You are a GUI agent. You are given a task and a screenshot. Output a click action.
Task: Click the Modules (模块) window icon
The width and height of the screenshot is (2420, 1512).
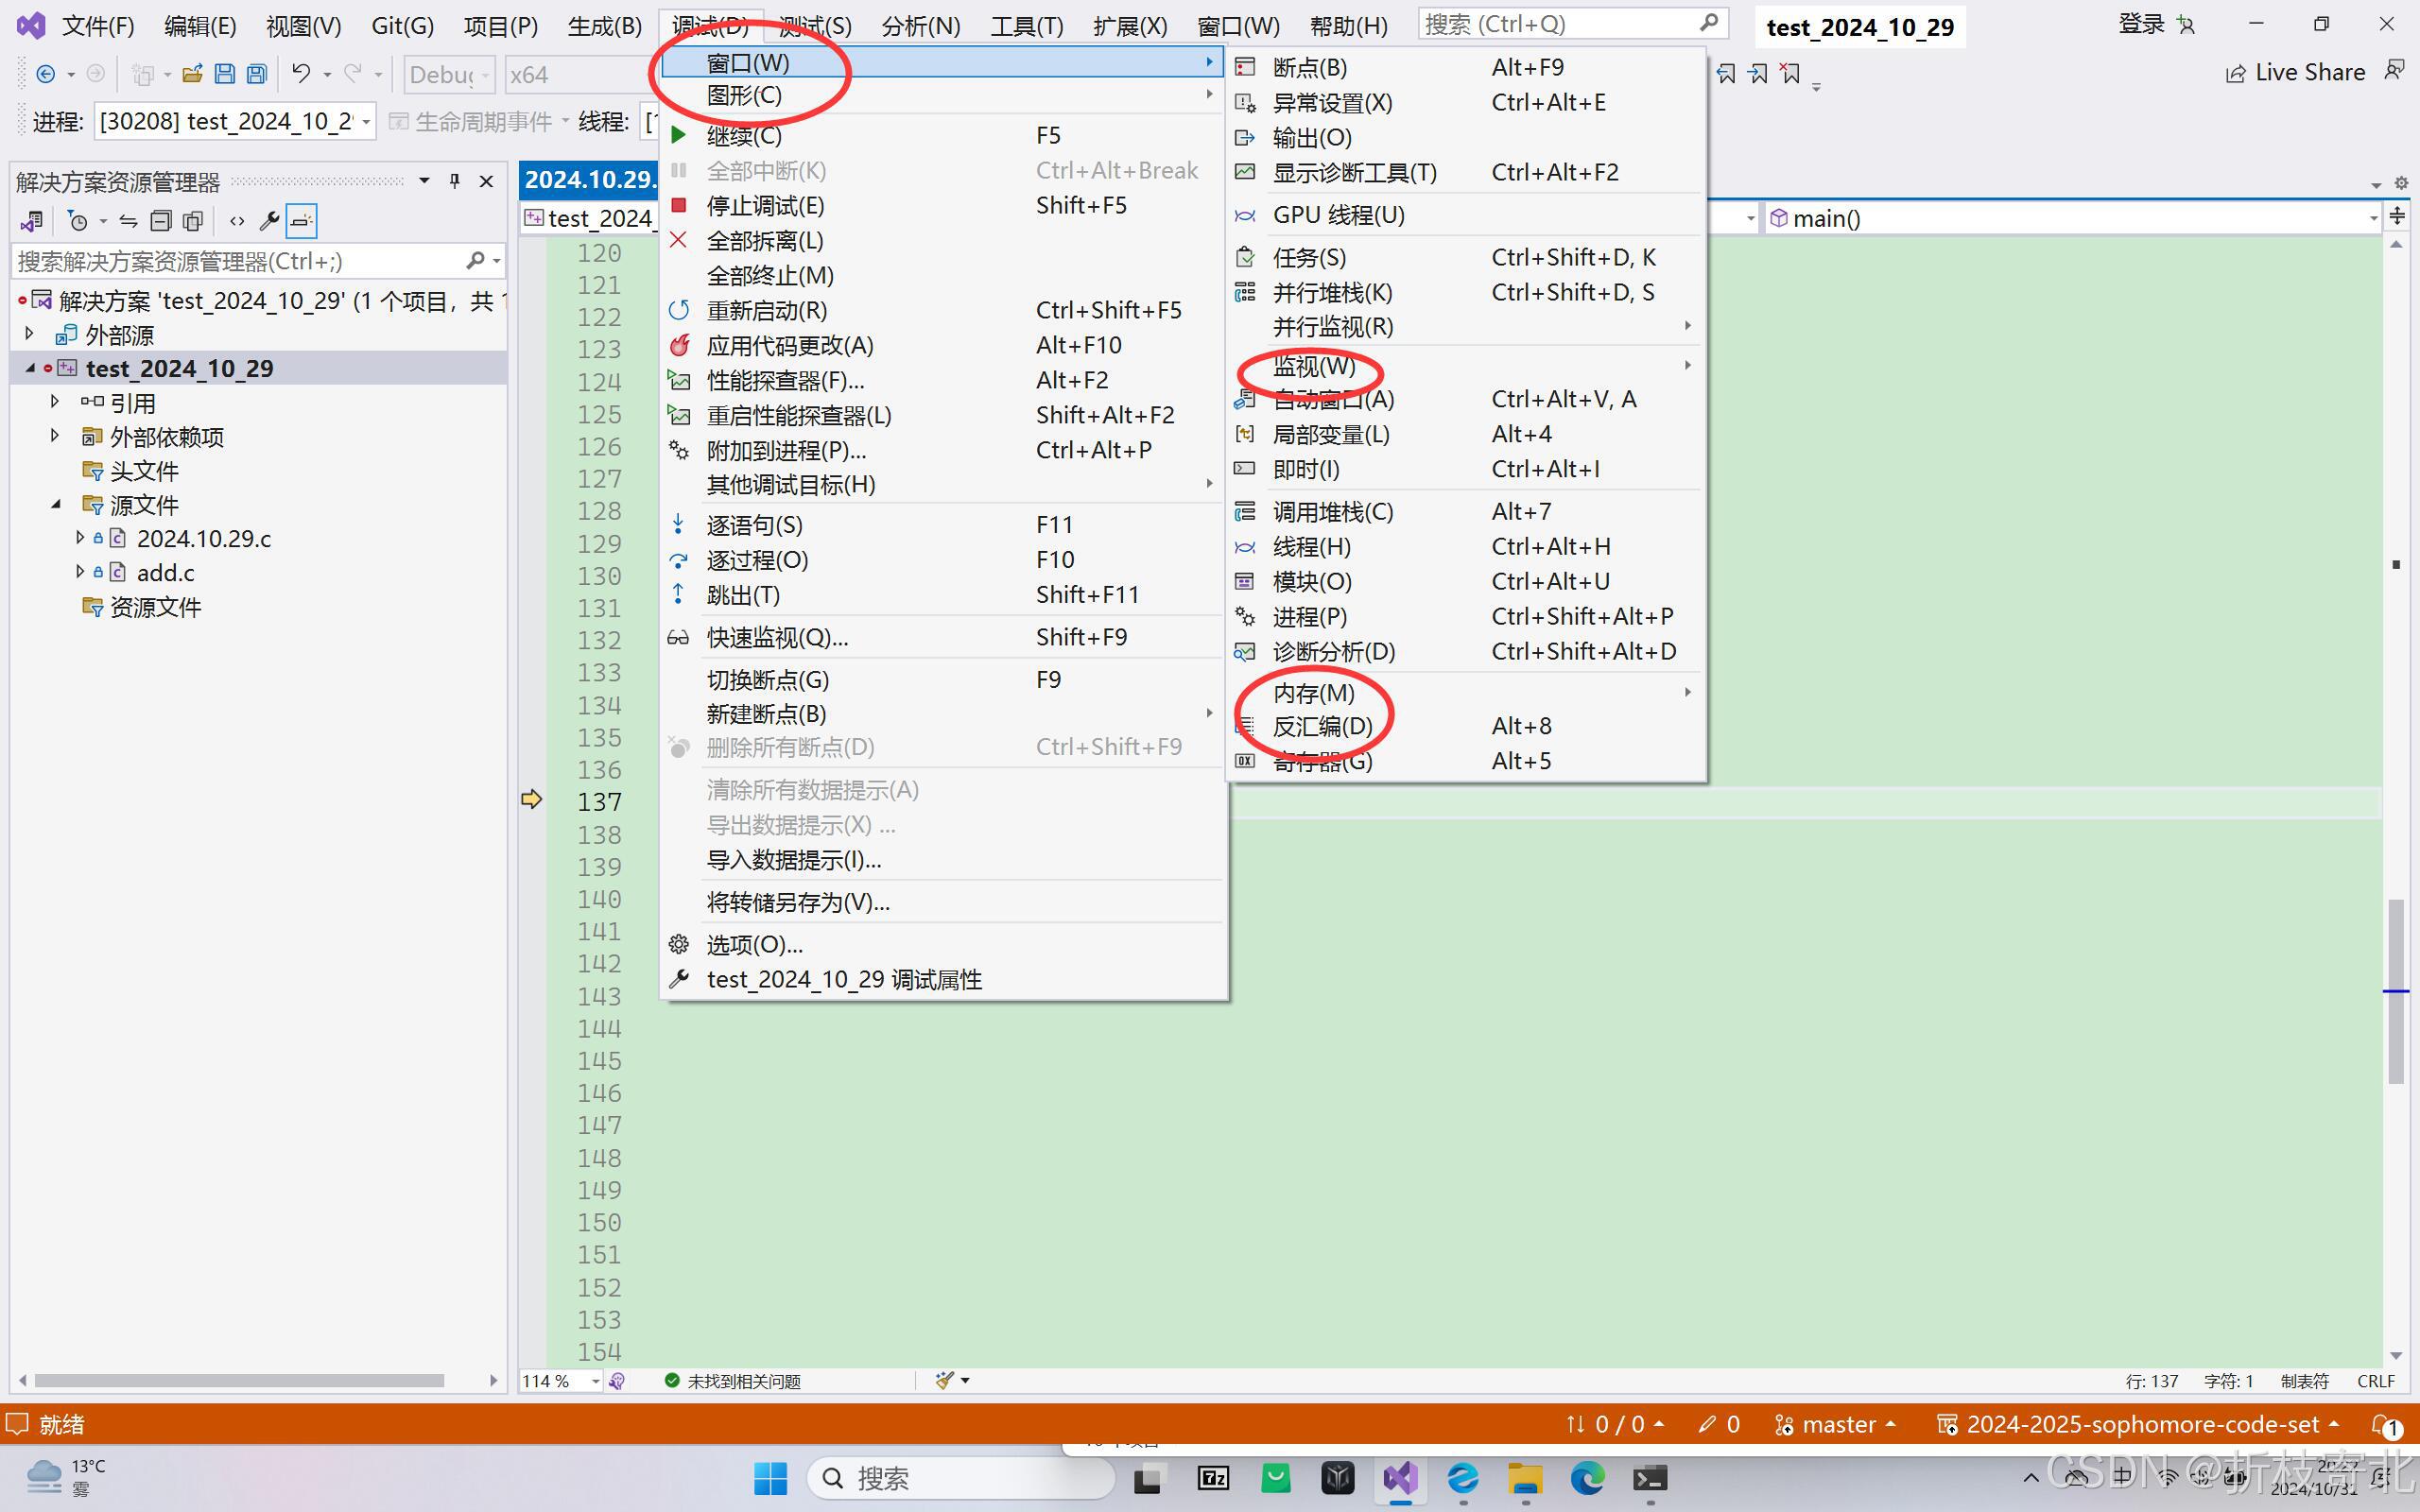1245,581
